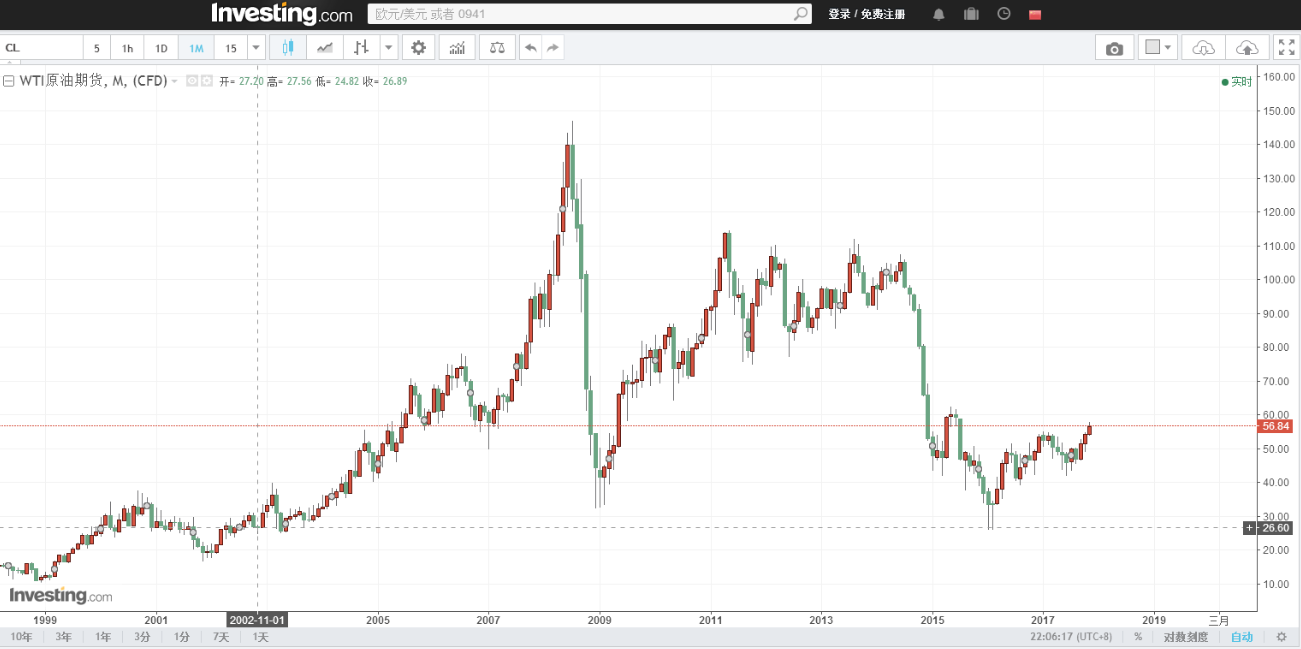Click the 2002-11-01 date marker
The image size is (1301, 649).
[259, 619]
